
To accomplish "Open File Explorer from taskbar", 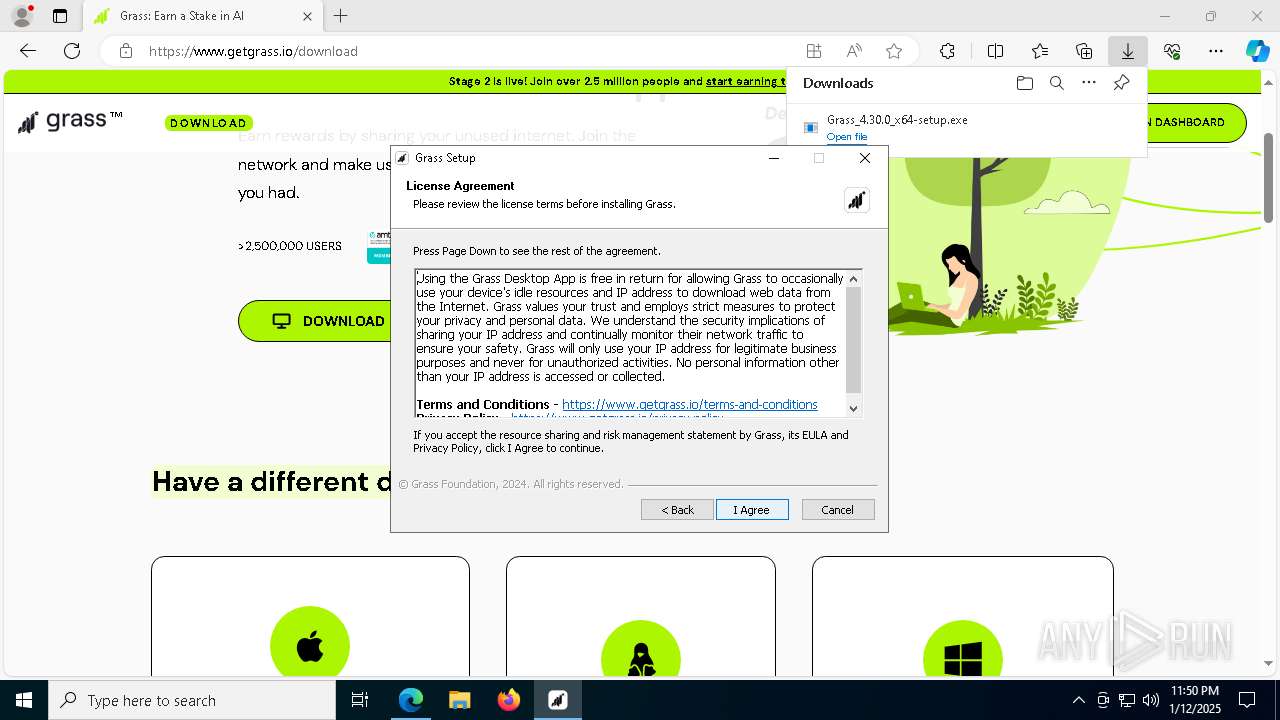I will (459, 700).
